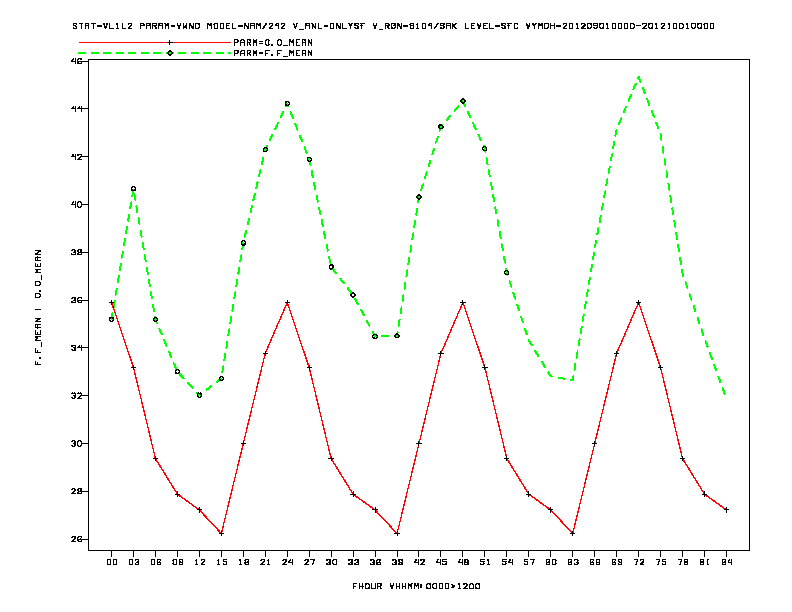This screenshot has height=612, width=792.
Task: Click the chart title line starting STAT-VL1L2
Action: click(393, 26)
